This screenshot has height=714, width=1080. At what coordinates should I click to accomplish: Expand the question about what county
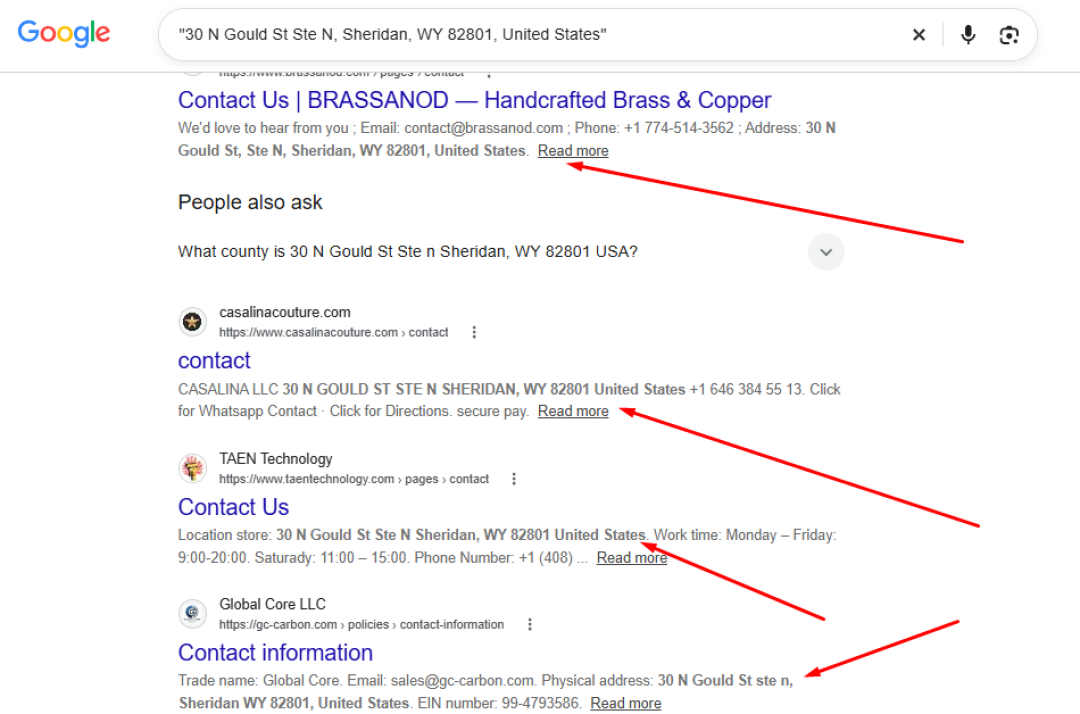click(x=408, y=252)
